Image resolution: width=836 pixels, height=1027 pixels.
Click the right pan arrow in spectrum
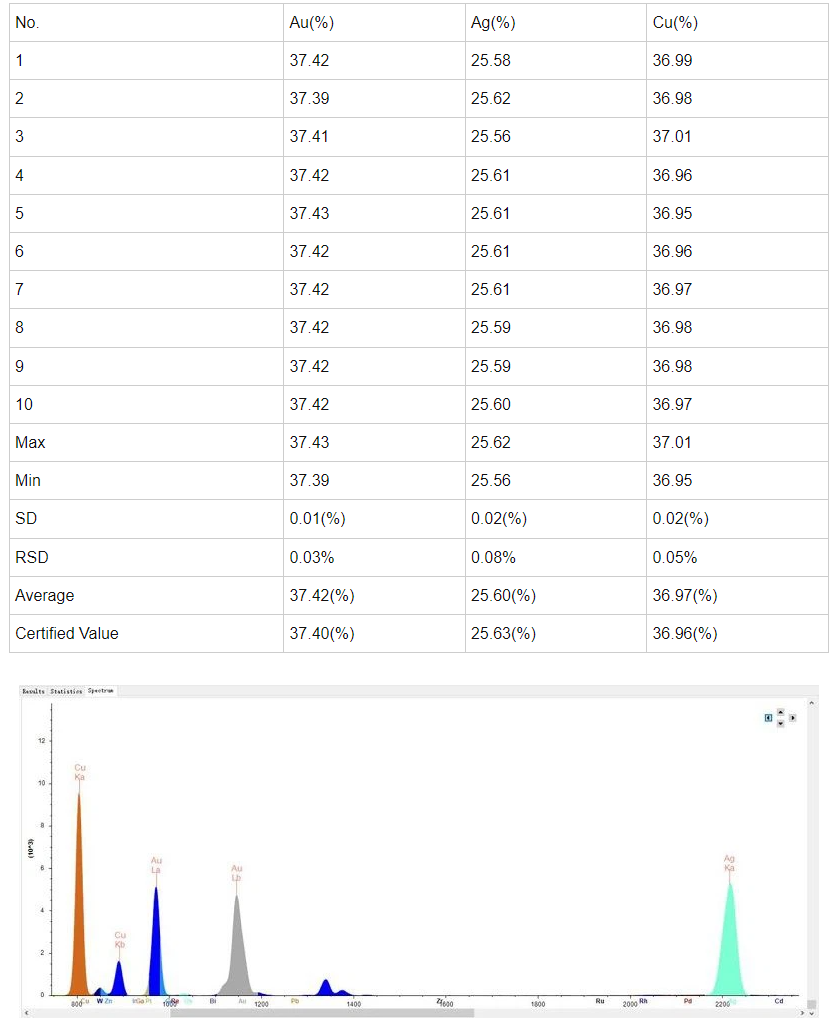coord(792,717)
